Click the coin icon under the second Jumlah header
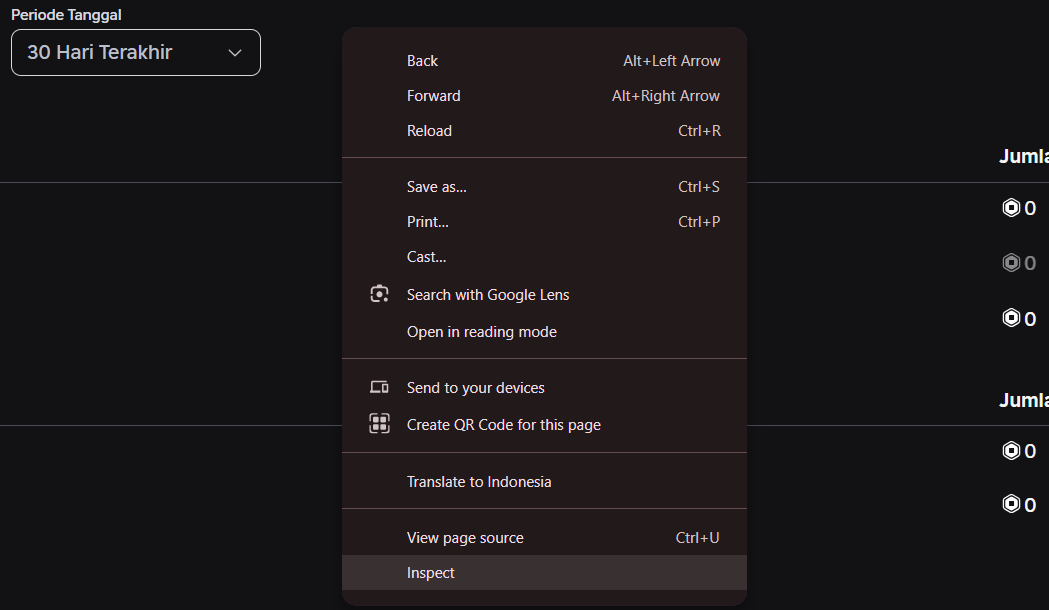 [x=1009, y=450]
